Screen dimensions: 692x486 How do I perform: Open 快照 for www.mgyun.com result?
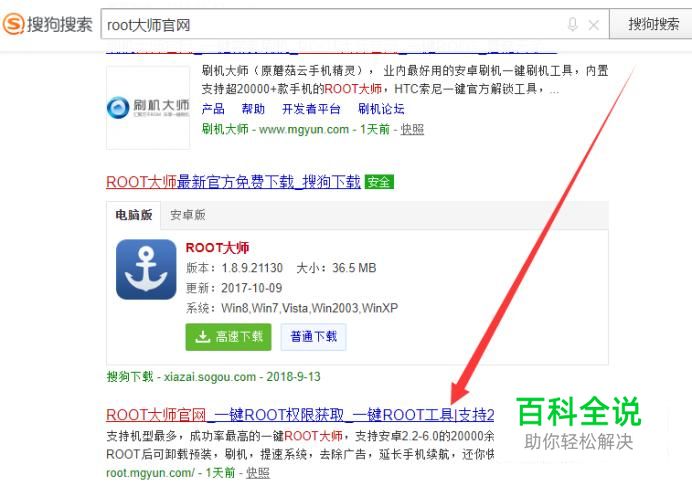coord(412,129)
